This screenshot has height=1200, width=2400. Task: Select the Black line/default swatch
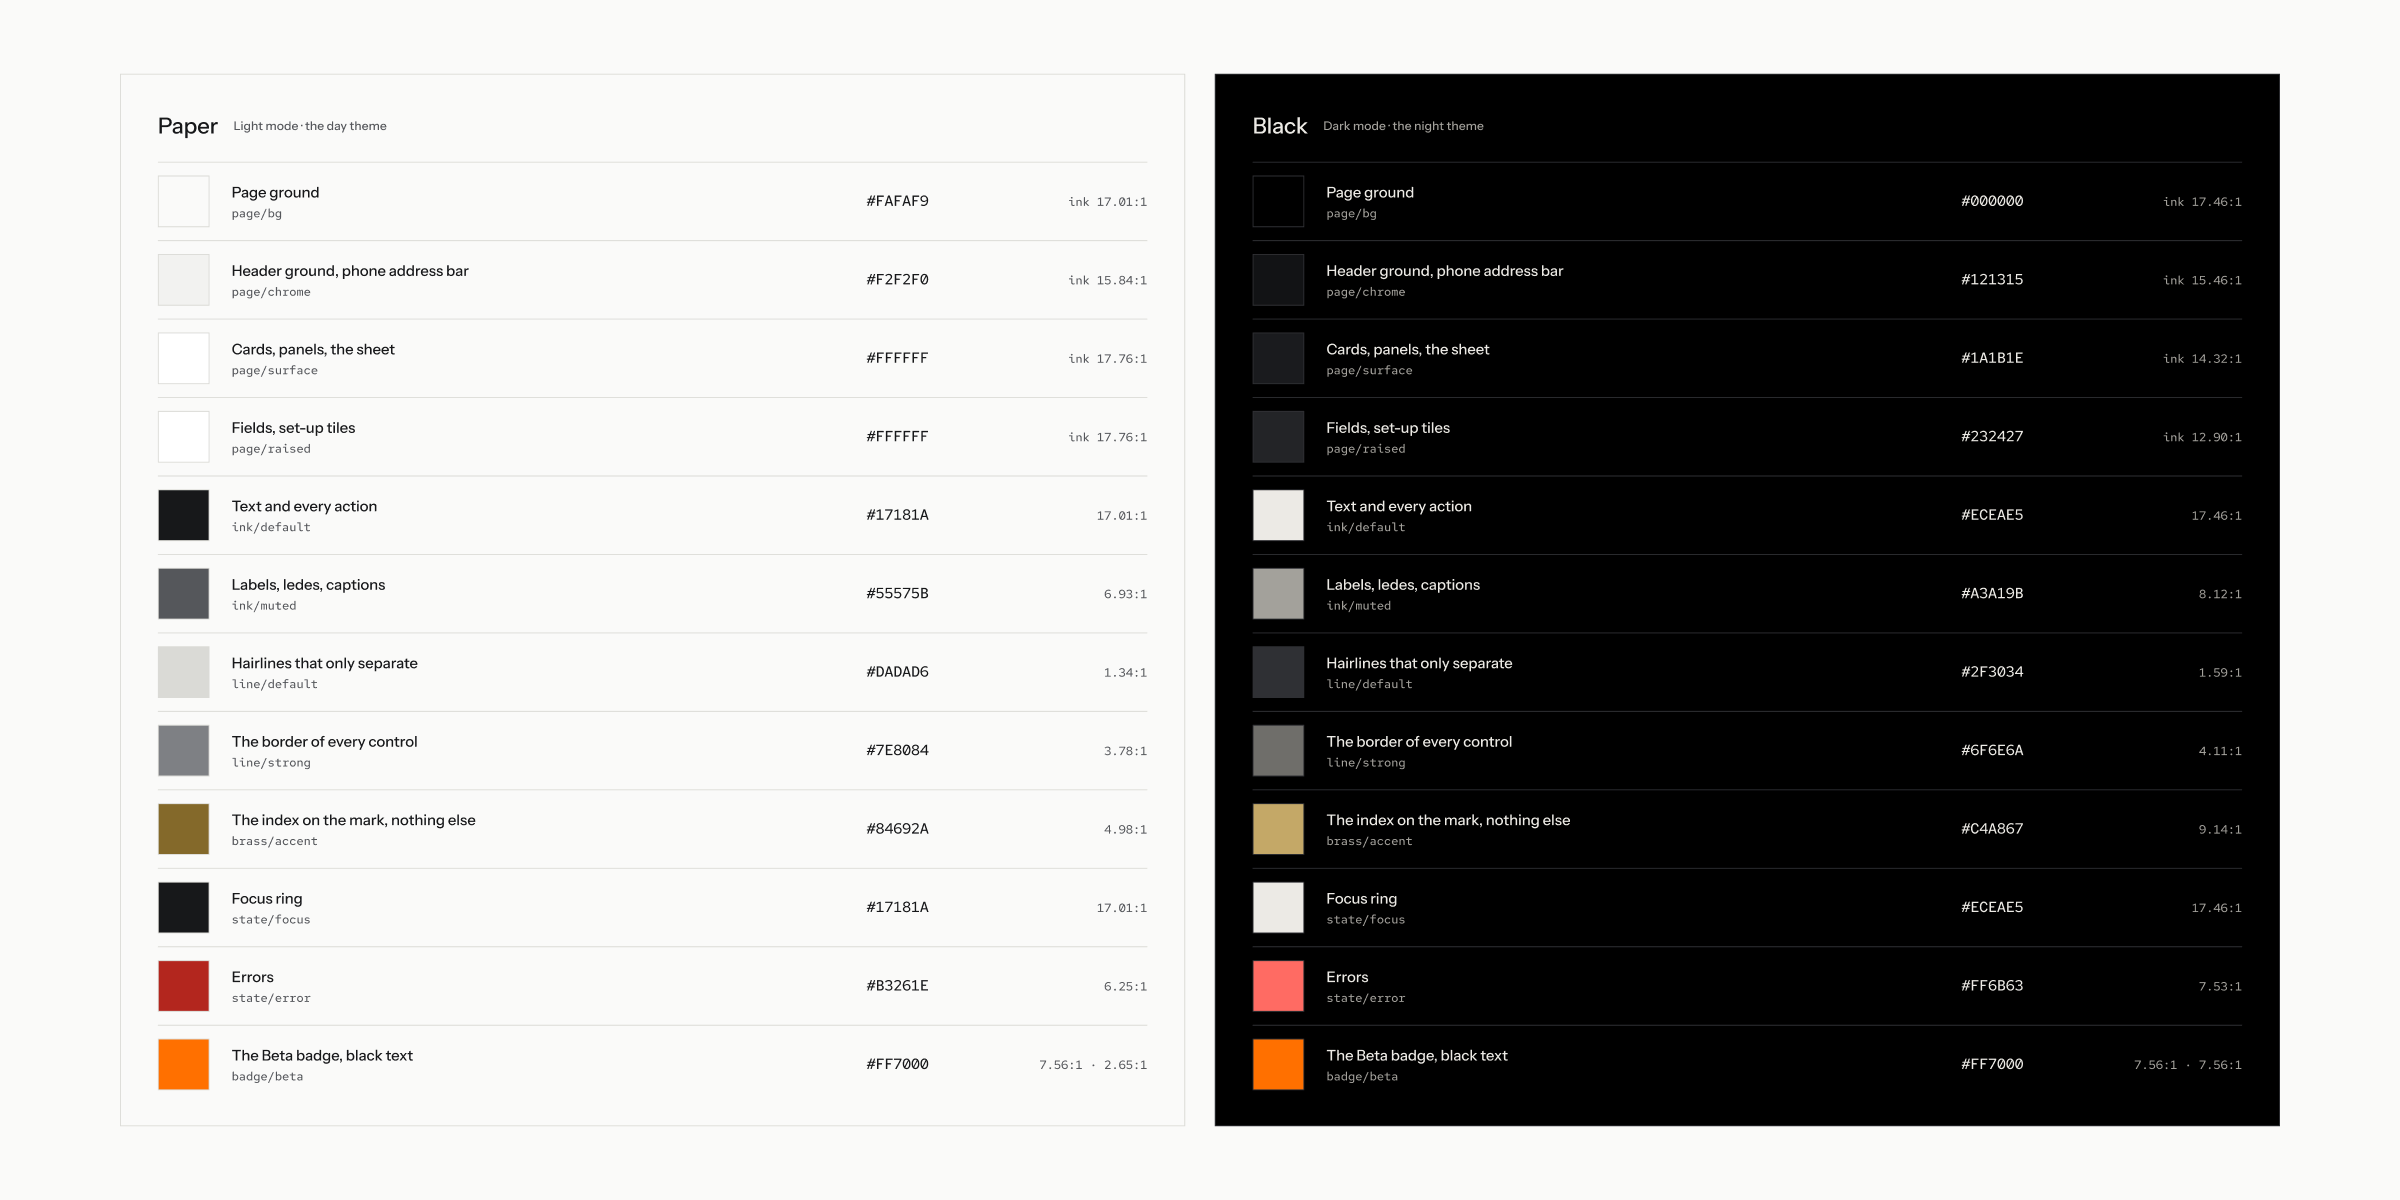click(x=1278, y=672)
